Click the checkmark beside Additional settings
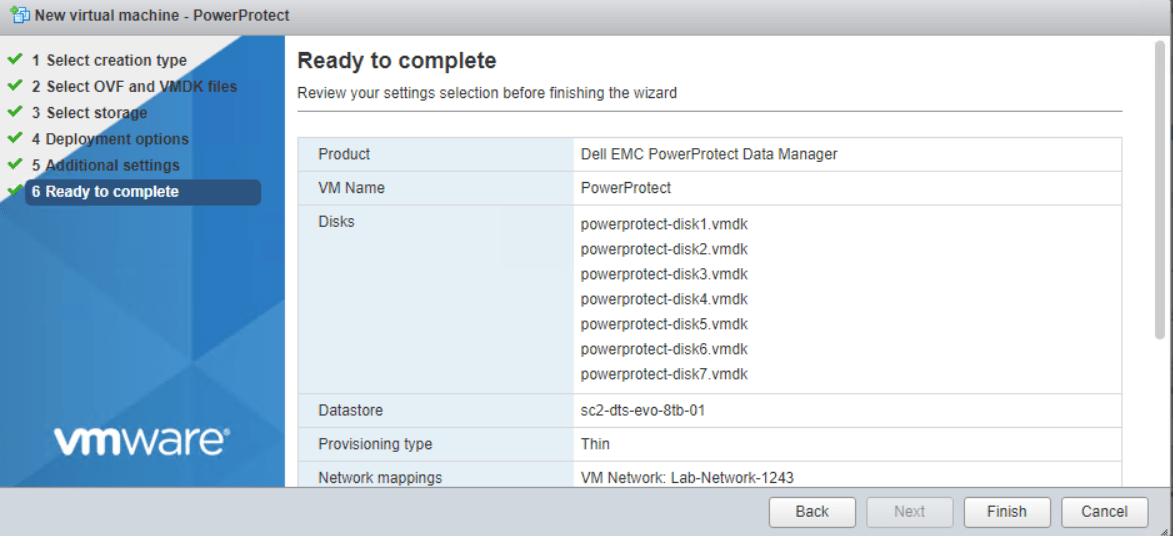Screen dimensions: 1173x536 pos(15,164)
